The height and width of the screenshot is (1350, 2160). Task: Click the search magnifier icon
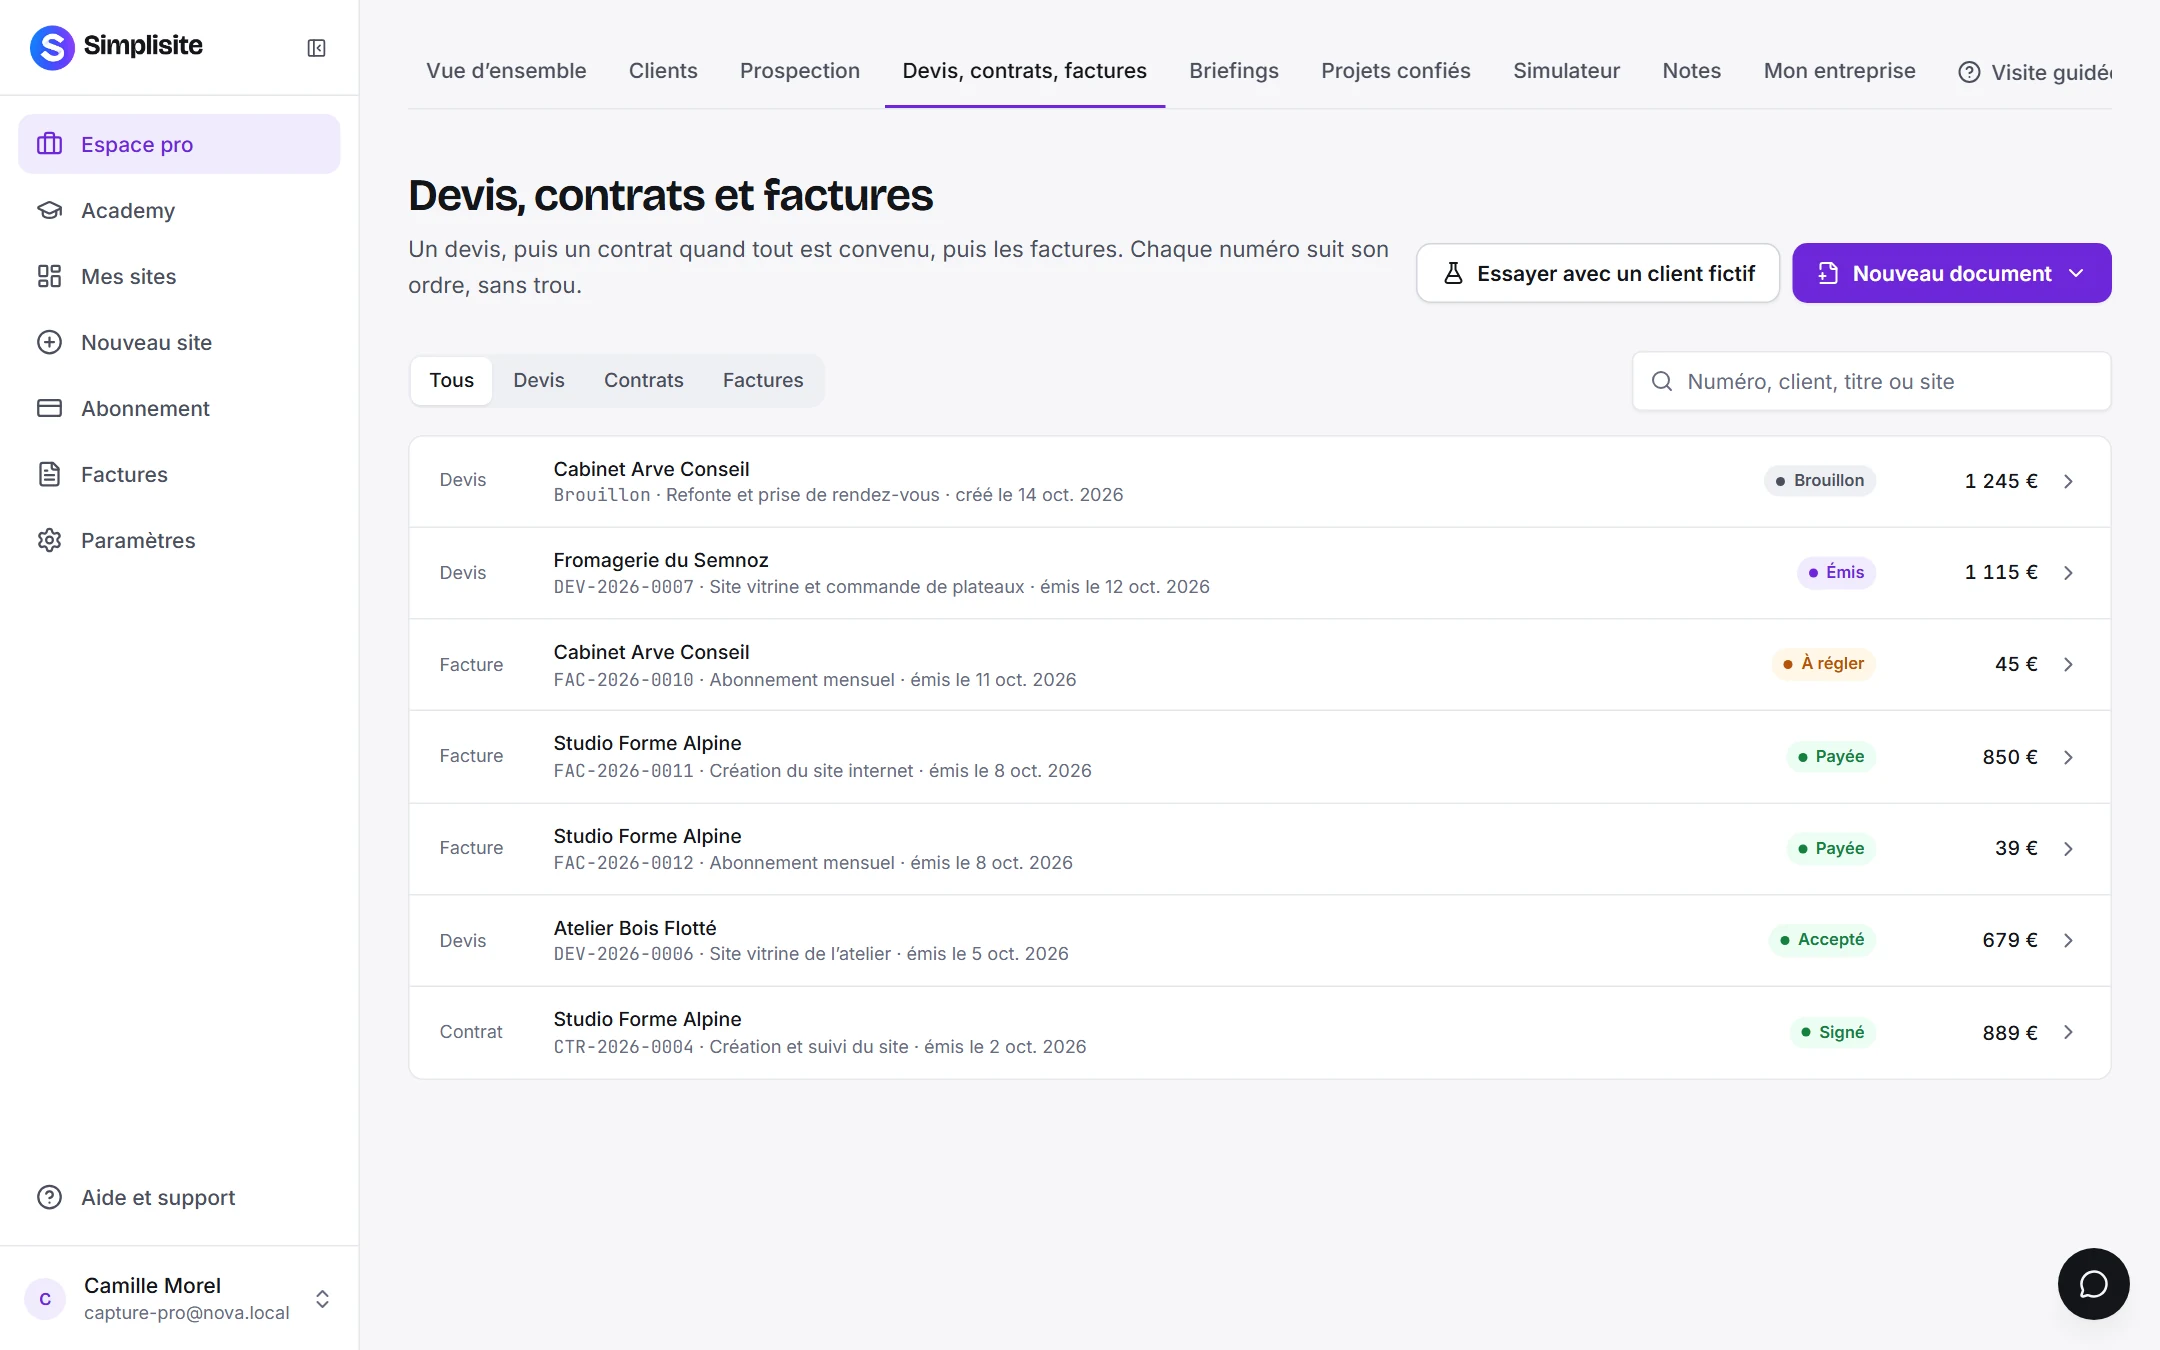click(x=1662, y=381)
